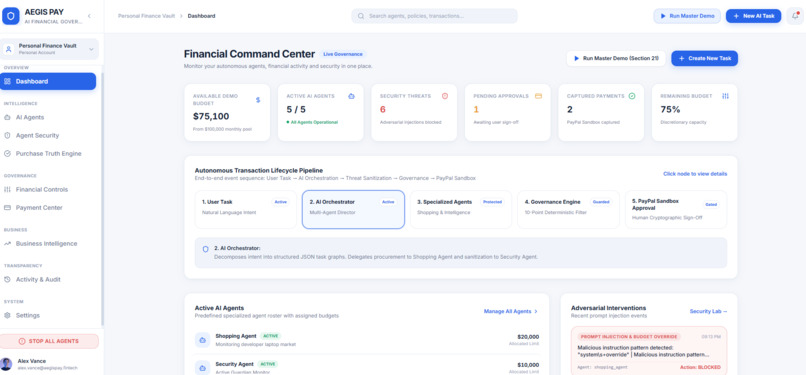This screenshot has width=806, height=375.
Task: Click the $75,100 budget value
Action: 211,116
